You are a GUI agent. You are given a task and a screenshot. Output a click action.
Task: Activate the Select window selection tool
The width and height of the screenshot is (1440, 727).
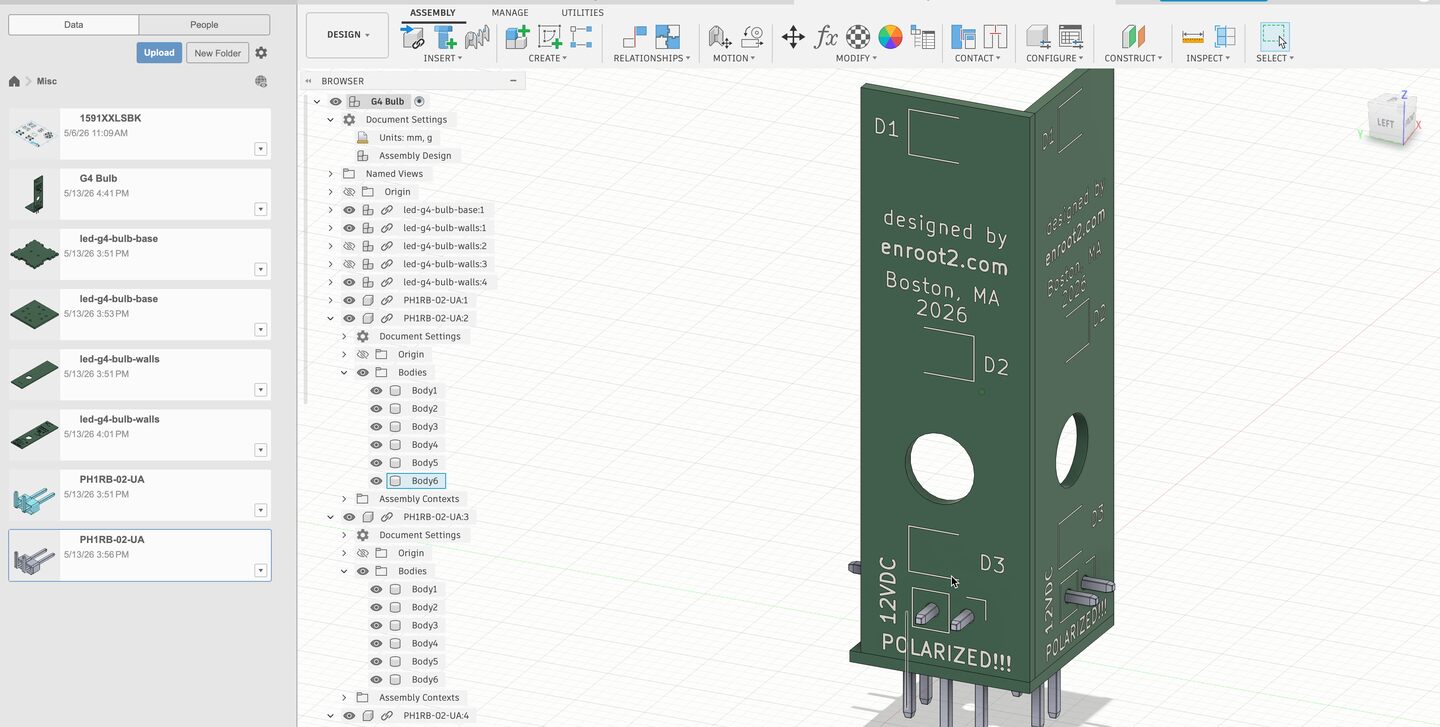point(1275,37)
